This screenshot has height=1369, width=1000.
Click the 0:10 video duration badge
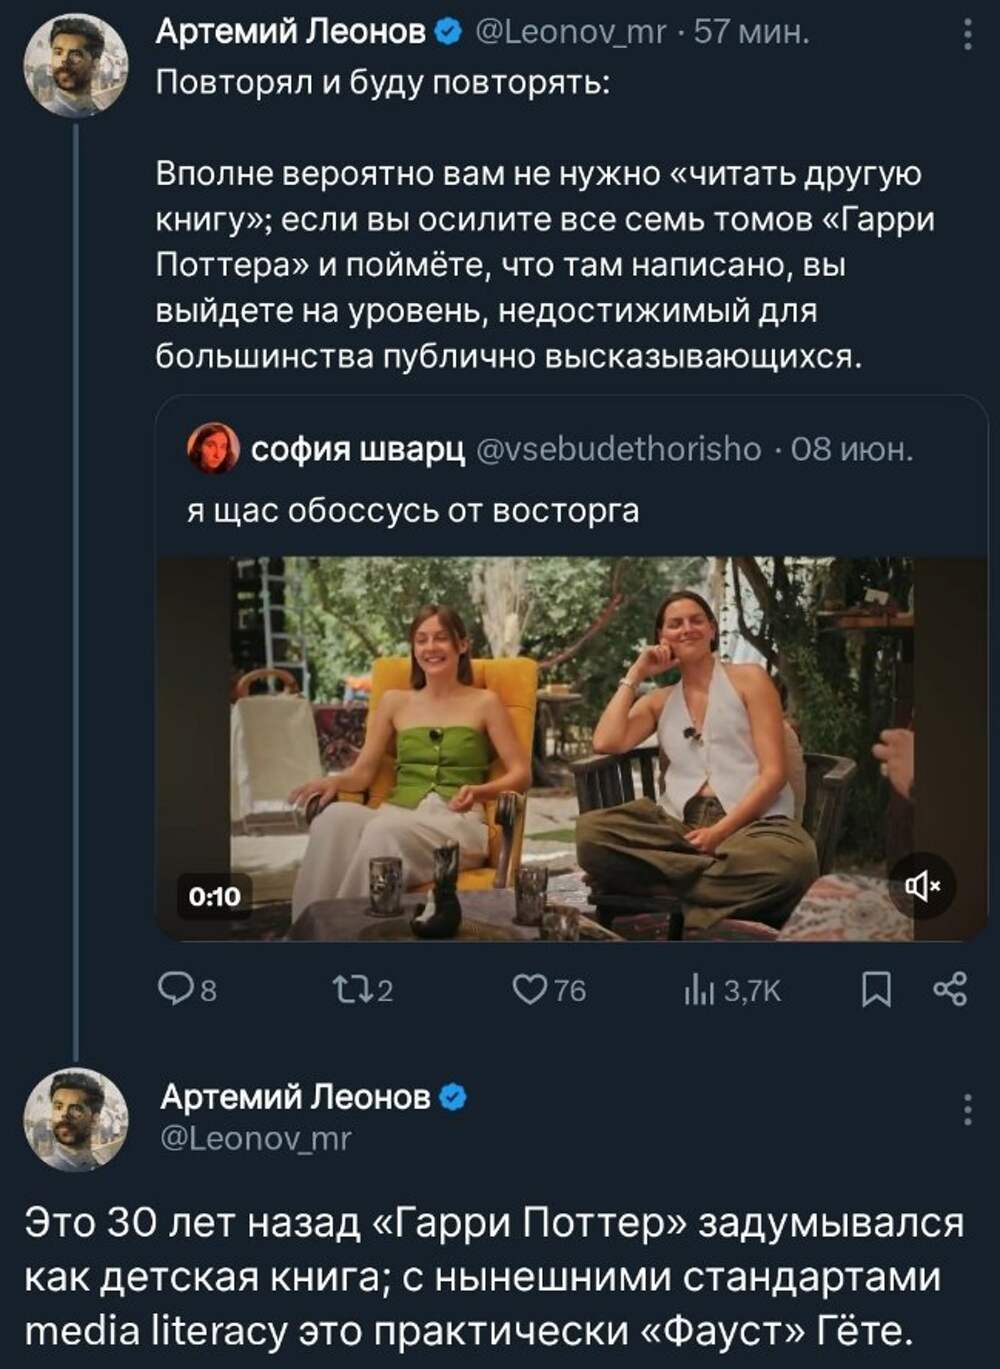pyautogui.click(x=215, y=896)
